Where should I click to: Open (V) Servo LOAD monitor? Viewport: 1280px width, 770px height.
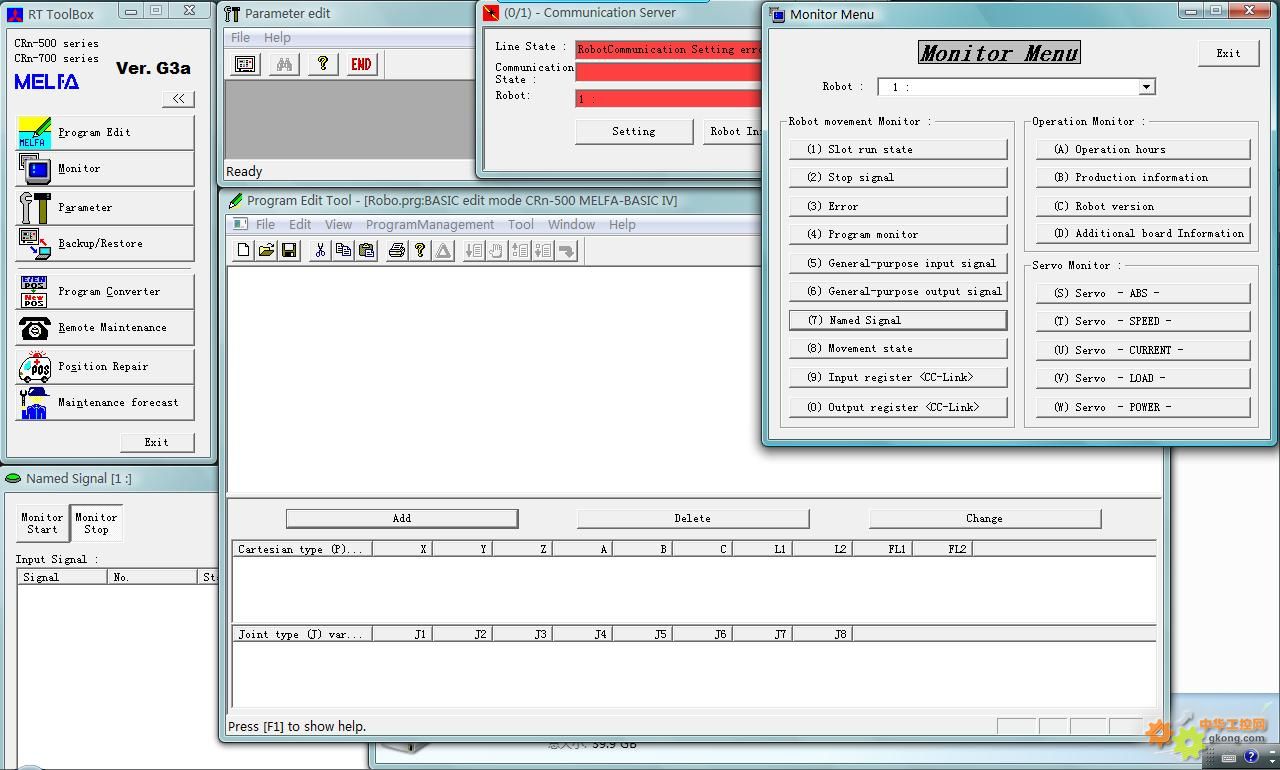[x=1143, y=378]
